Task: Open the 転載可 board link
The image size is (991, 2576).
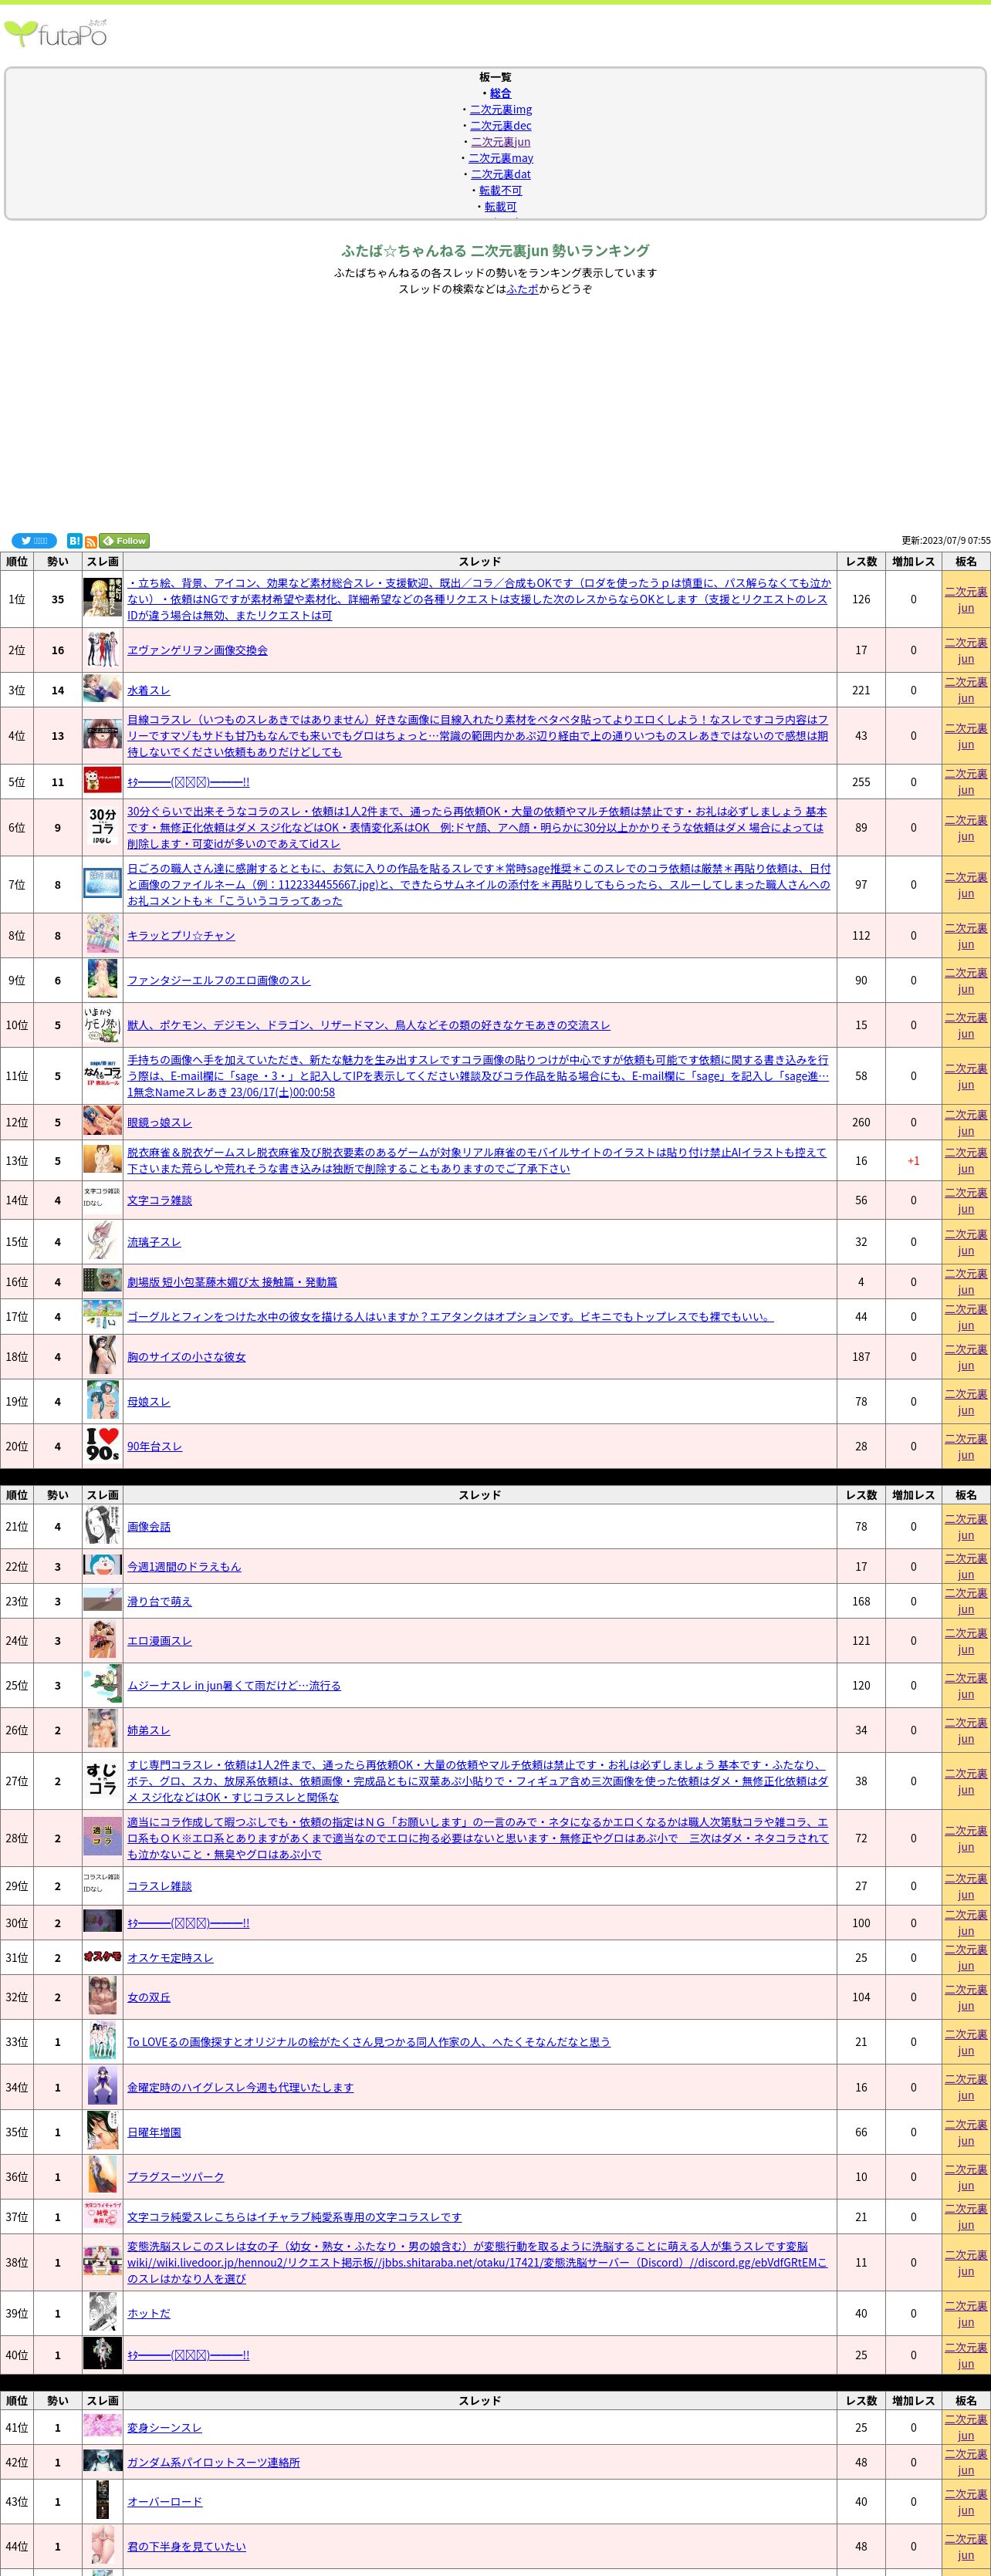Action: tap(501, 206)
